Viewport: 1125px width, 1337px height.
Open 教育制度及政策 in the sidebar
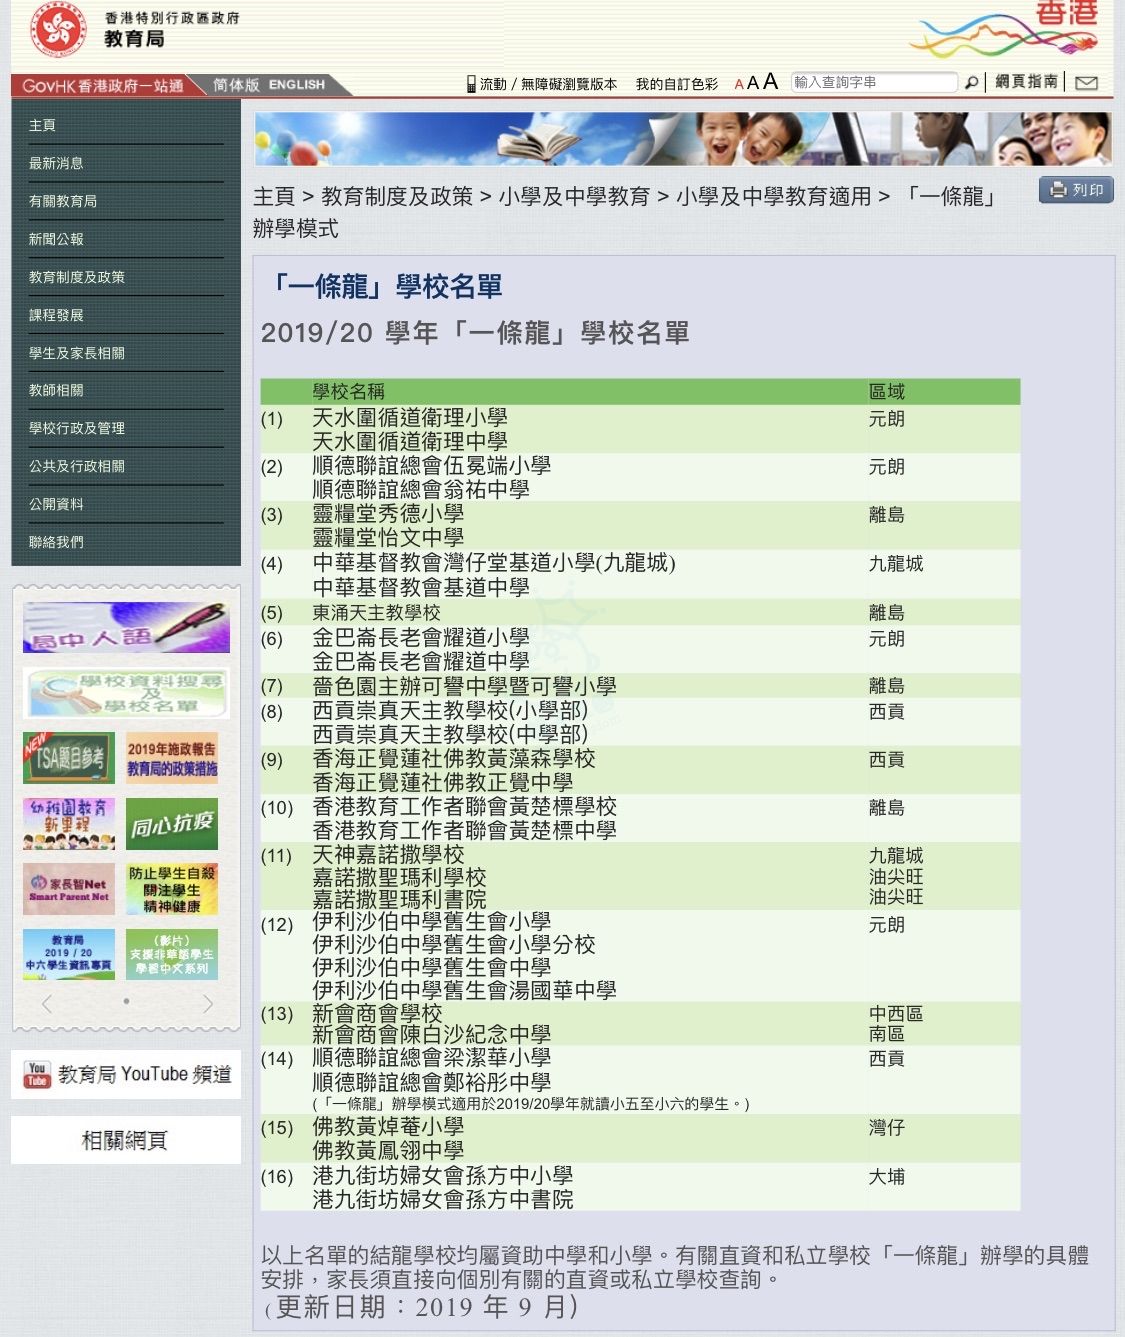[77, 277]
